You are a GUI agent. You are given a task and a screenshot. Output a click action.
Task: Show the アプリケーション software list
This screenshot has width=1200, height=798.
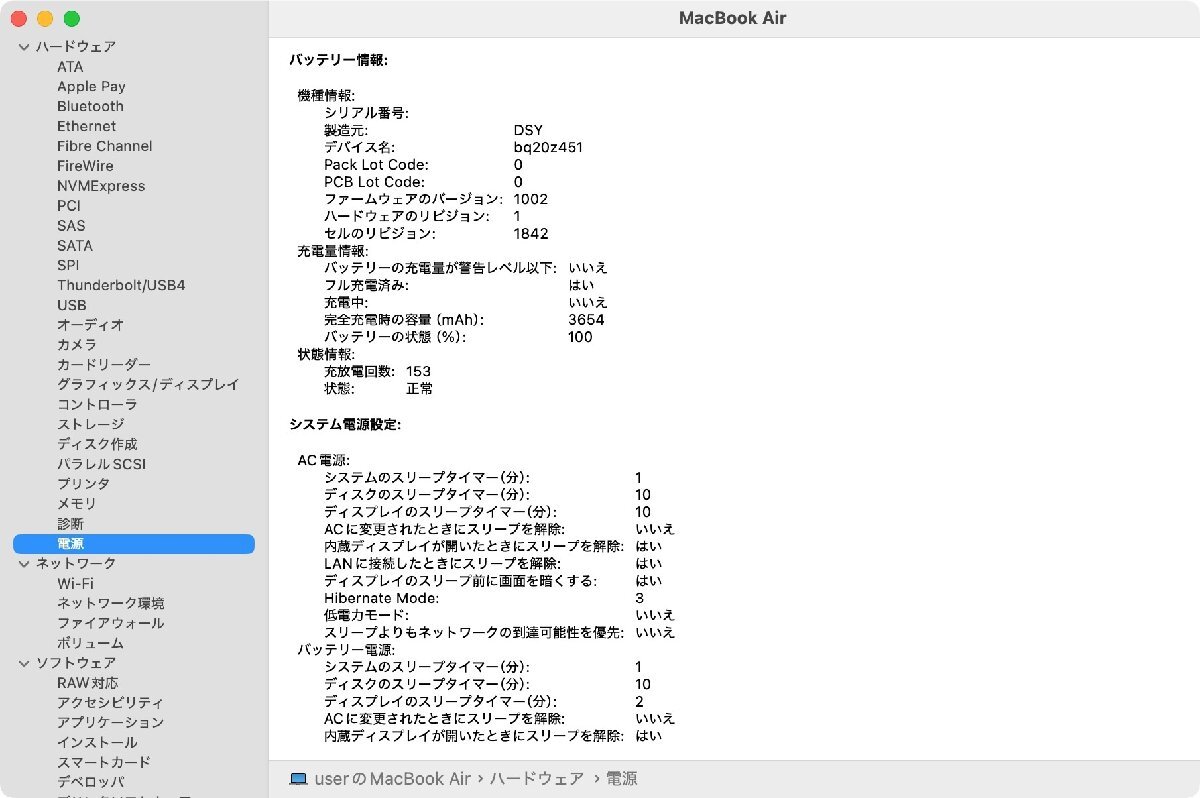110,722
